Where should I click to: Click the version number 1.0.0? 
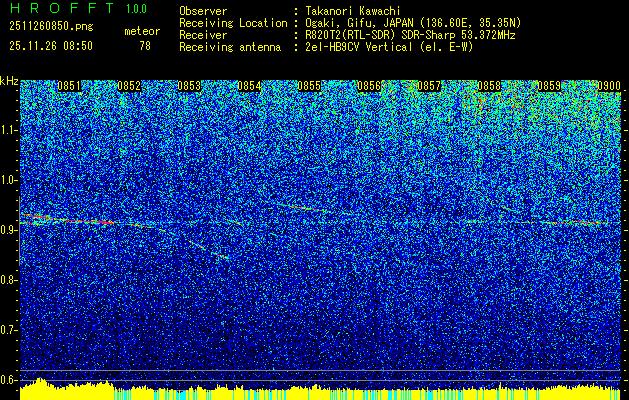pos(136,8)
